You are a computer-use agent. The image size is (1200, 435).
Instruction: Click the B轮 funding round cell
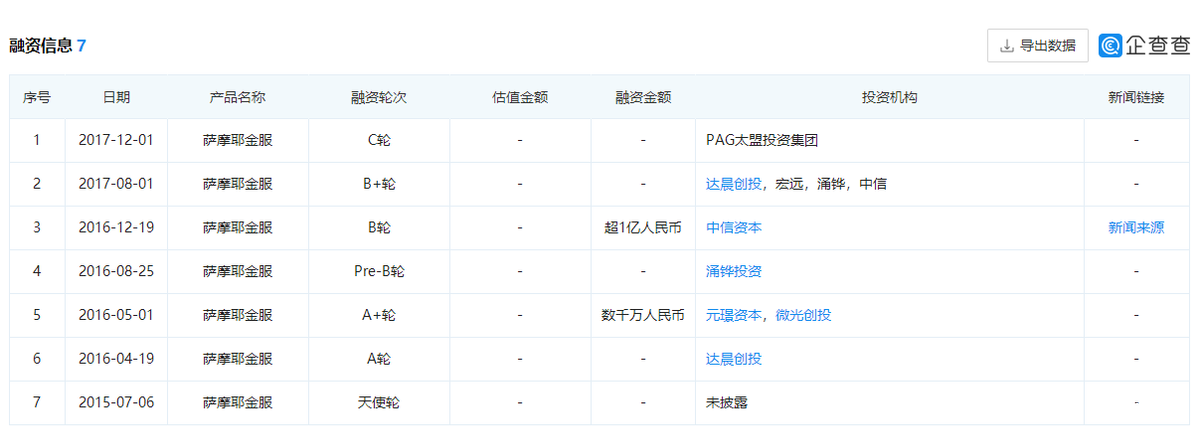(379, 228)
